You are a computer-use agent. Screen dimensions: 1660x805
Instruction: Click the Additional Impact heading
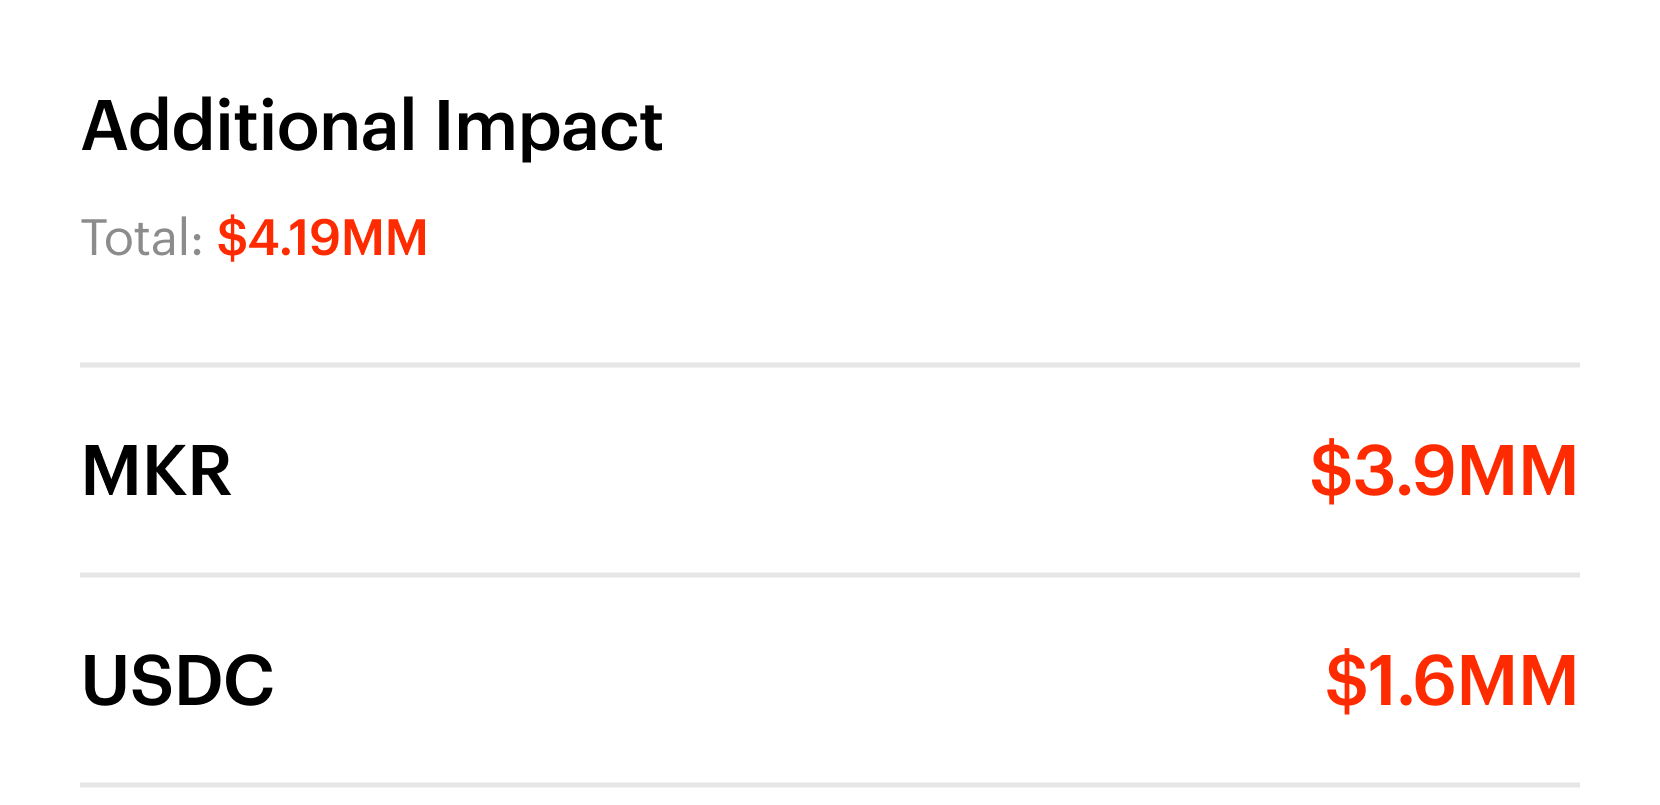point(372,128)
